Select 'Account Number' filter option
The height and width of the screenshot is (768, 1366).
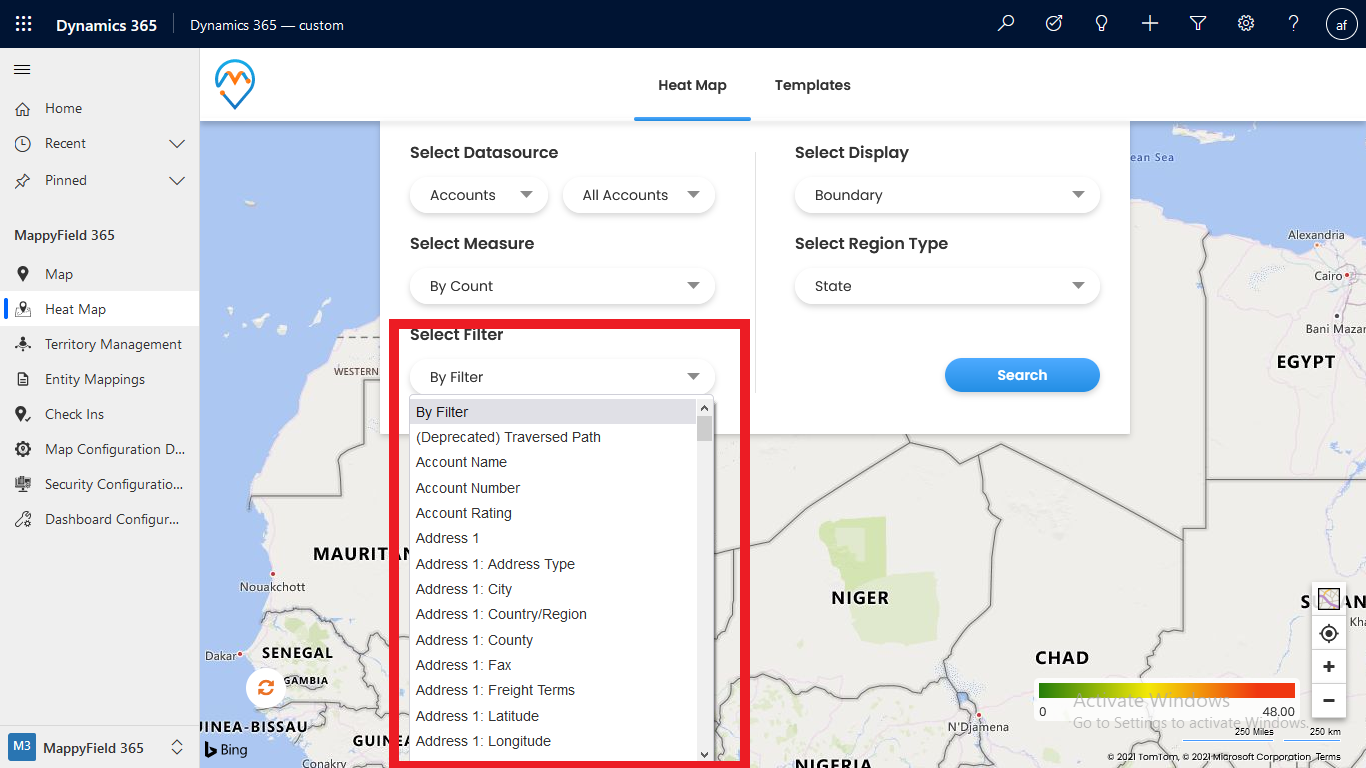click(x=553, y=488)
